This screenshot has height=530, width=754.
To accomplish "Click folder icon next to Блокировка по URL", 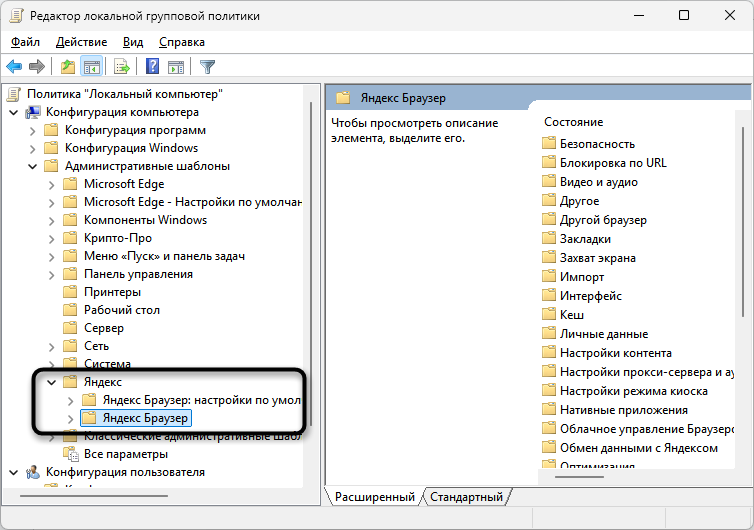I will tap(549, 163).
